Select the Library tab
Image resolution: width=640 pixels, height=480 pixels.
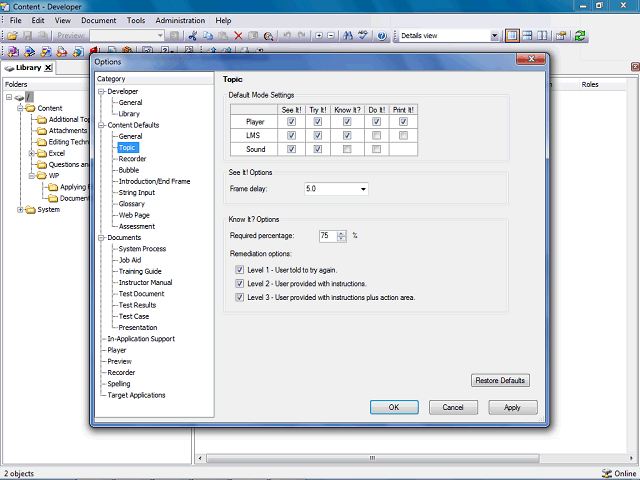[x=29, y=68]
